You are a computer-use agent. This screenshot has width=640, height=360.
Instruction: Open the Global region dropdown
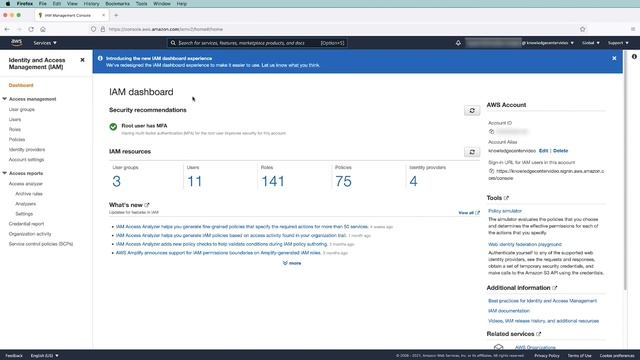[x=591, y=43]
